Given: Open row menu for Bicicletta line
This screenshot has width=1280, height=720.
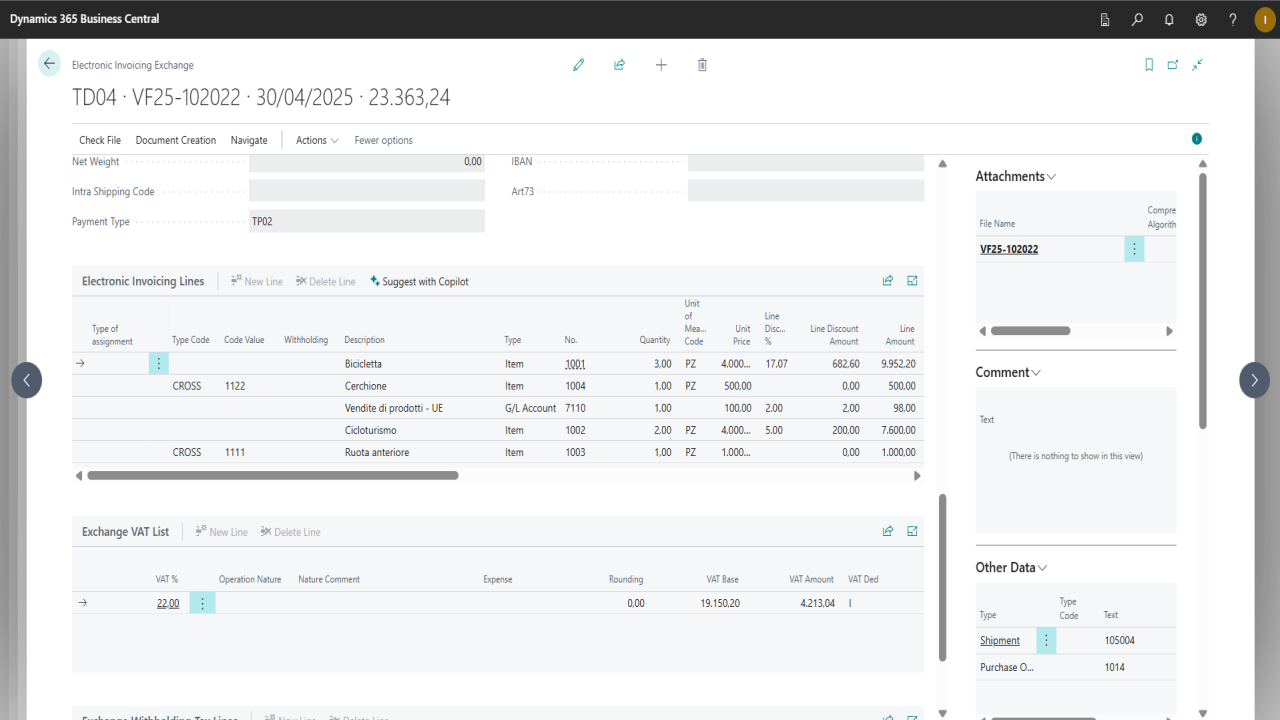Looking at the screenshot, I should pos(158,364).
